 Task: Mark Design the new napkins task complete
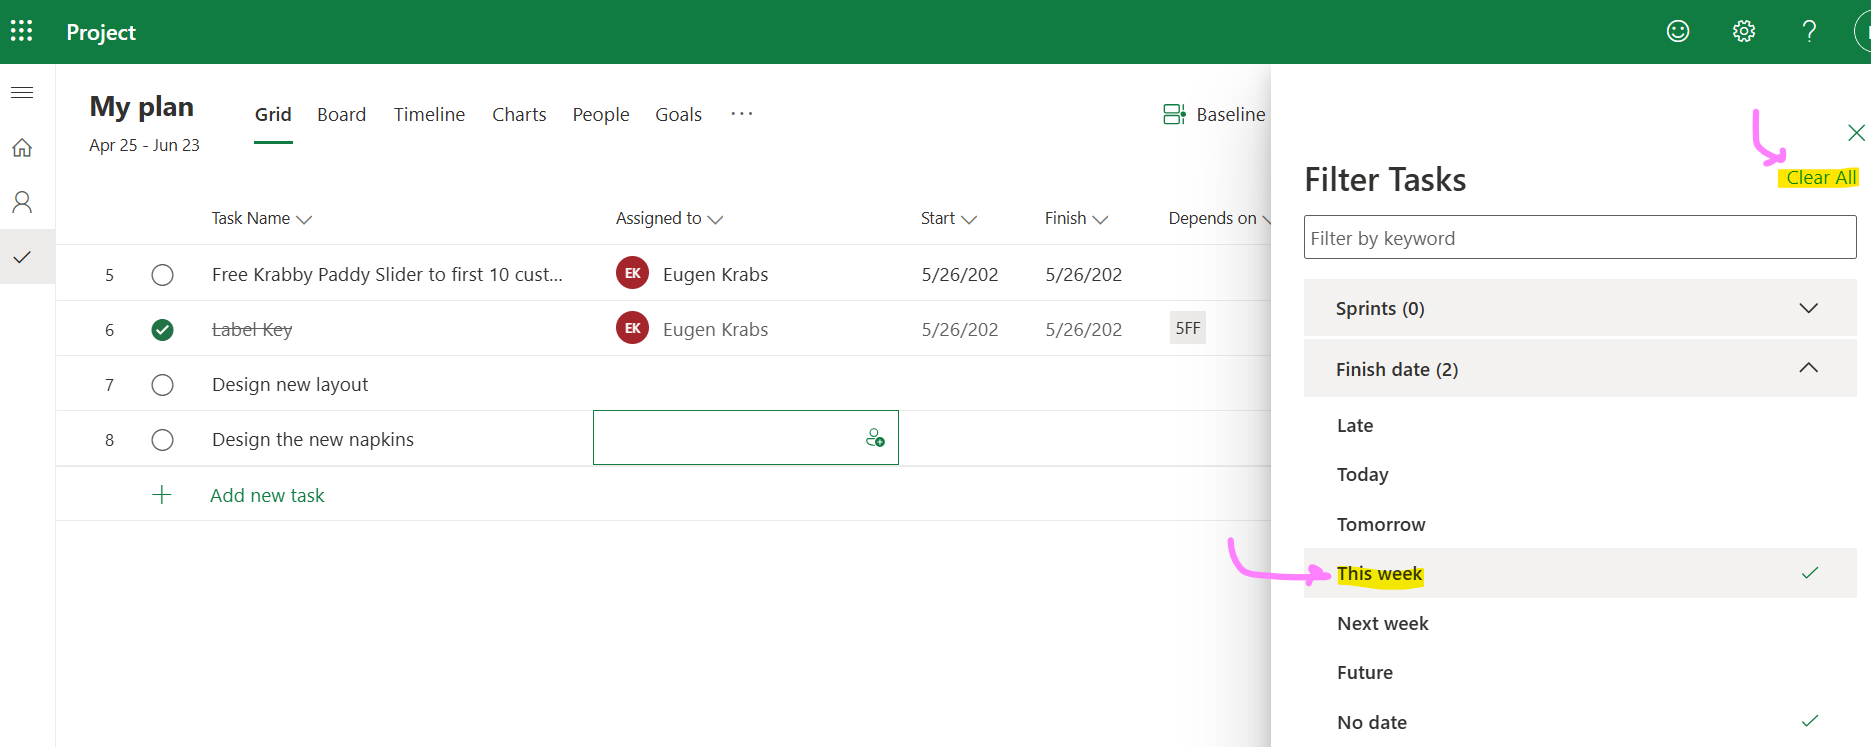click(x=162, y=440)
